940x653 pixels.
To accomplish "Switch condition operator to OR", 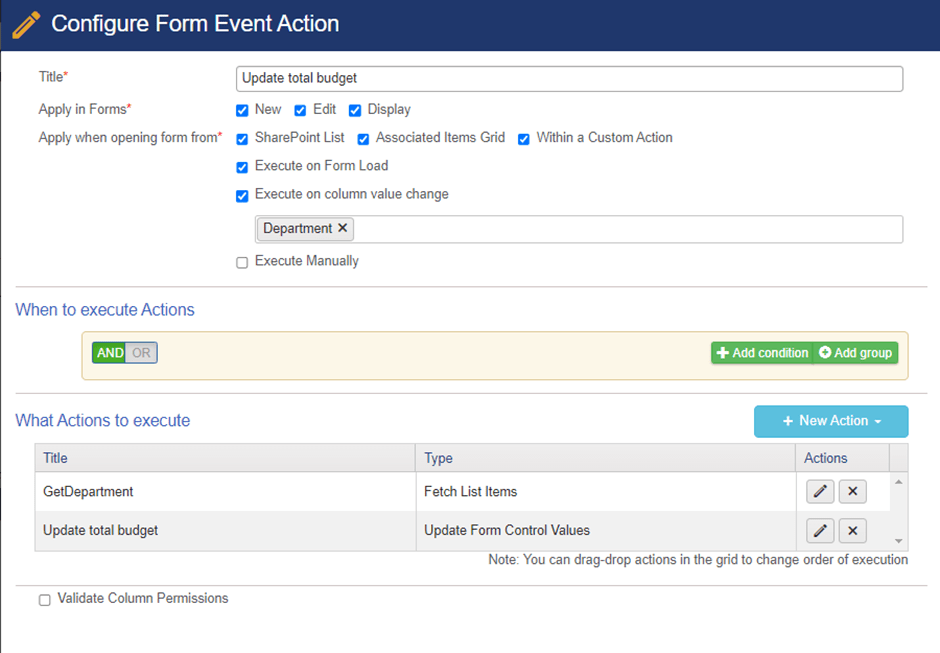I will [141, 353].
